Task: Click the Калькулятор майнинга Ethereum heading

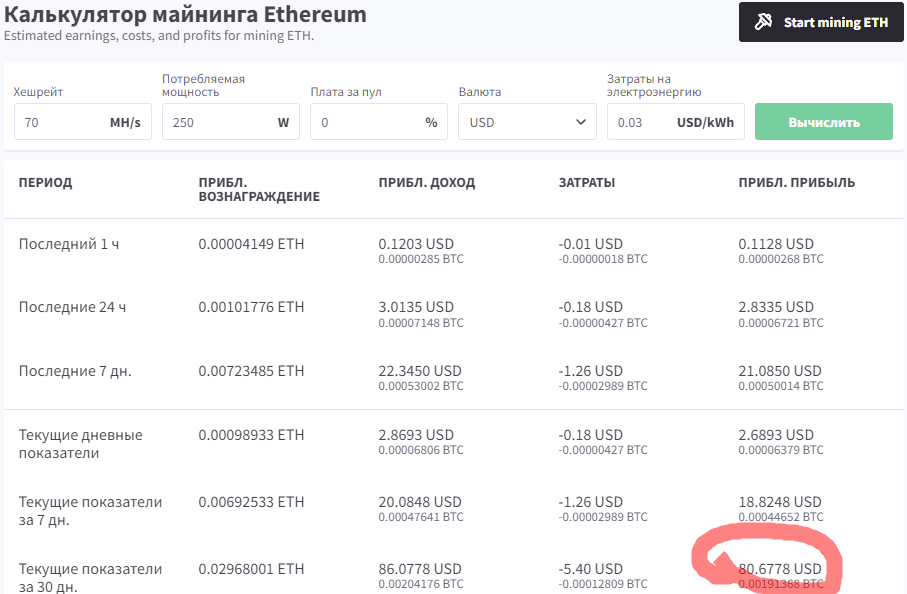Action: tap(185, 15)
